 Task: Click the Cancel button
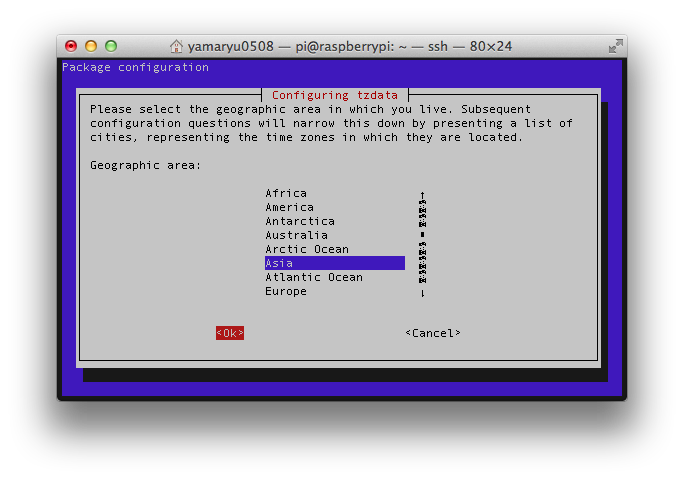click(433, 333)
